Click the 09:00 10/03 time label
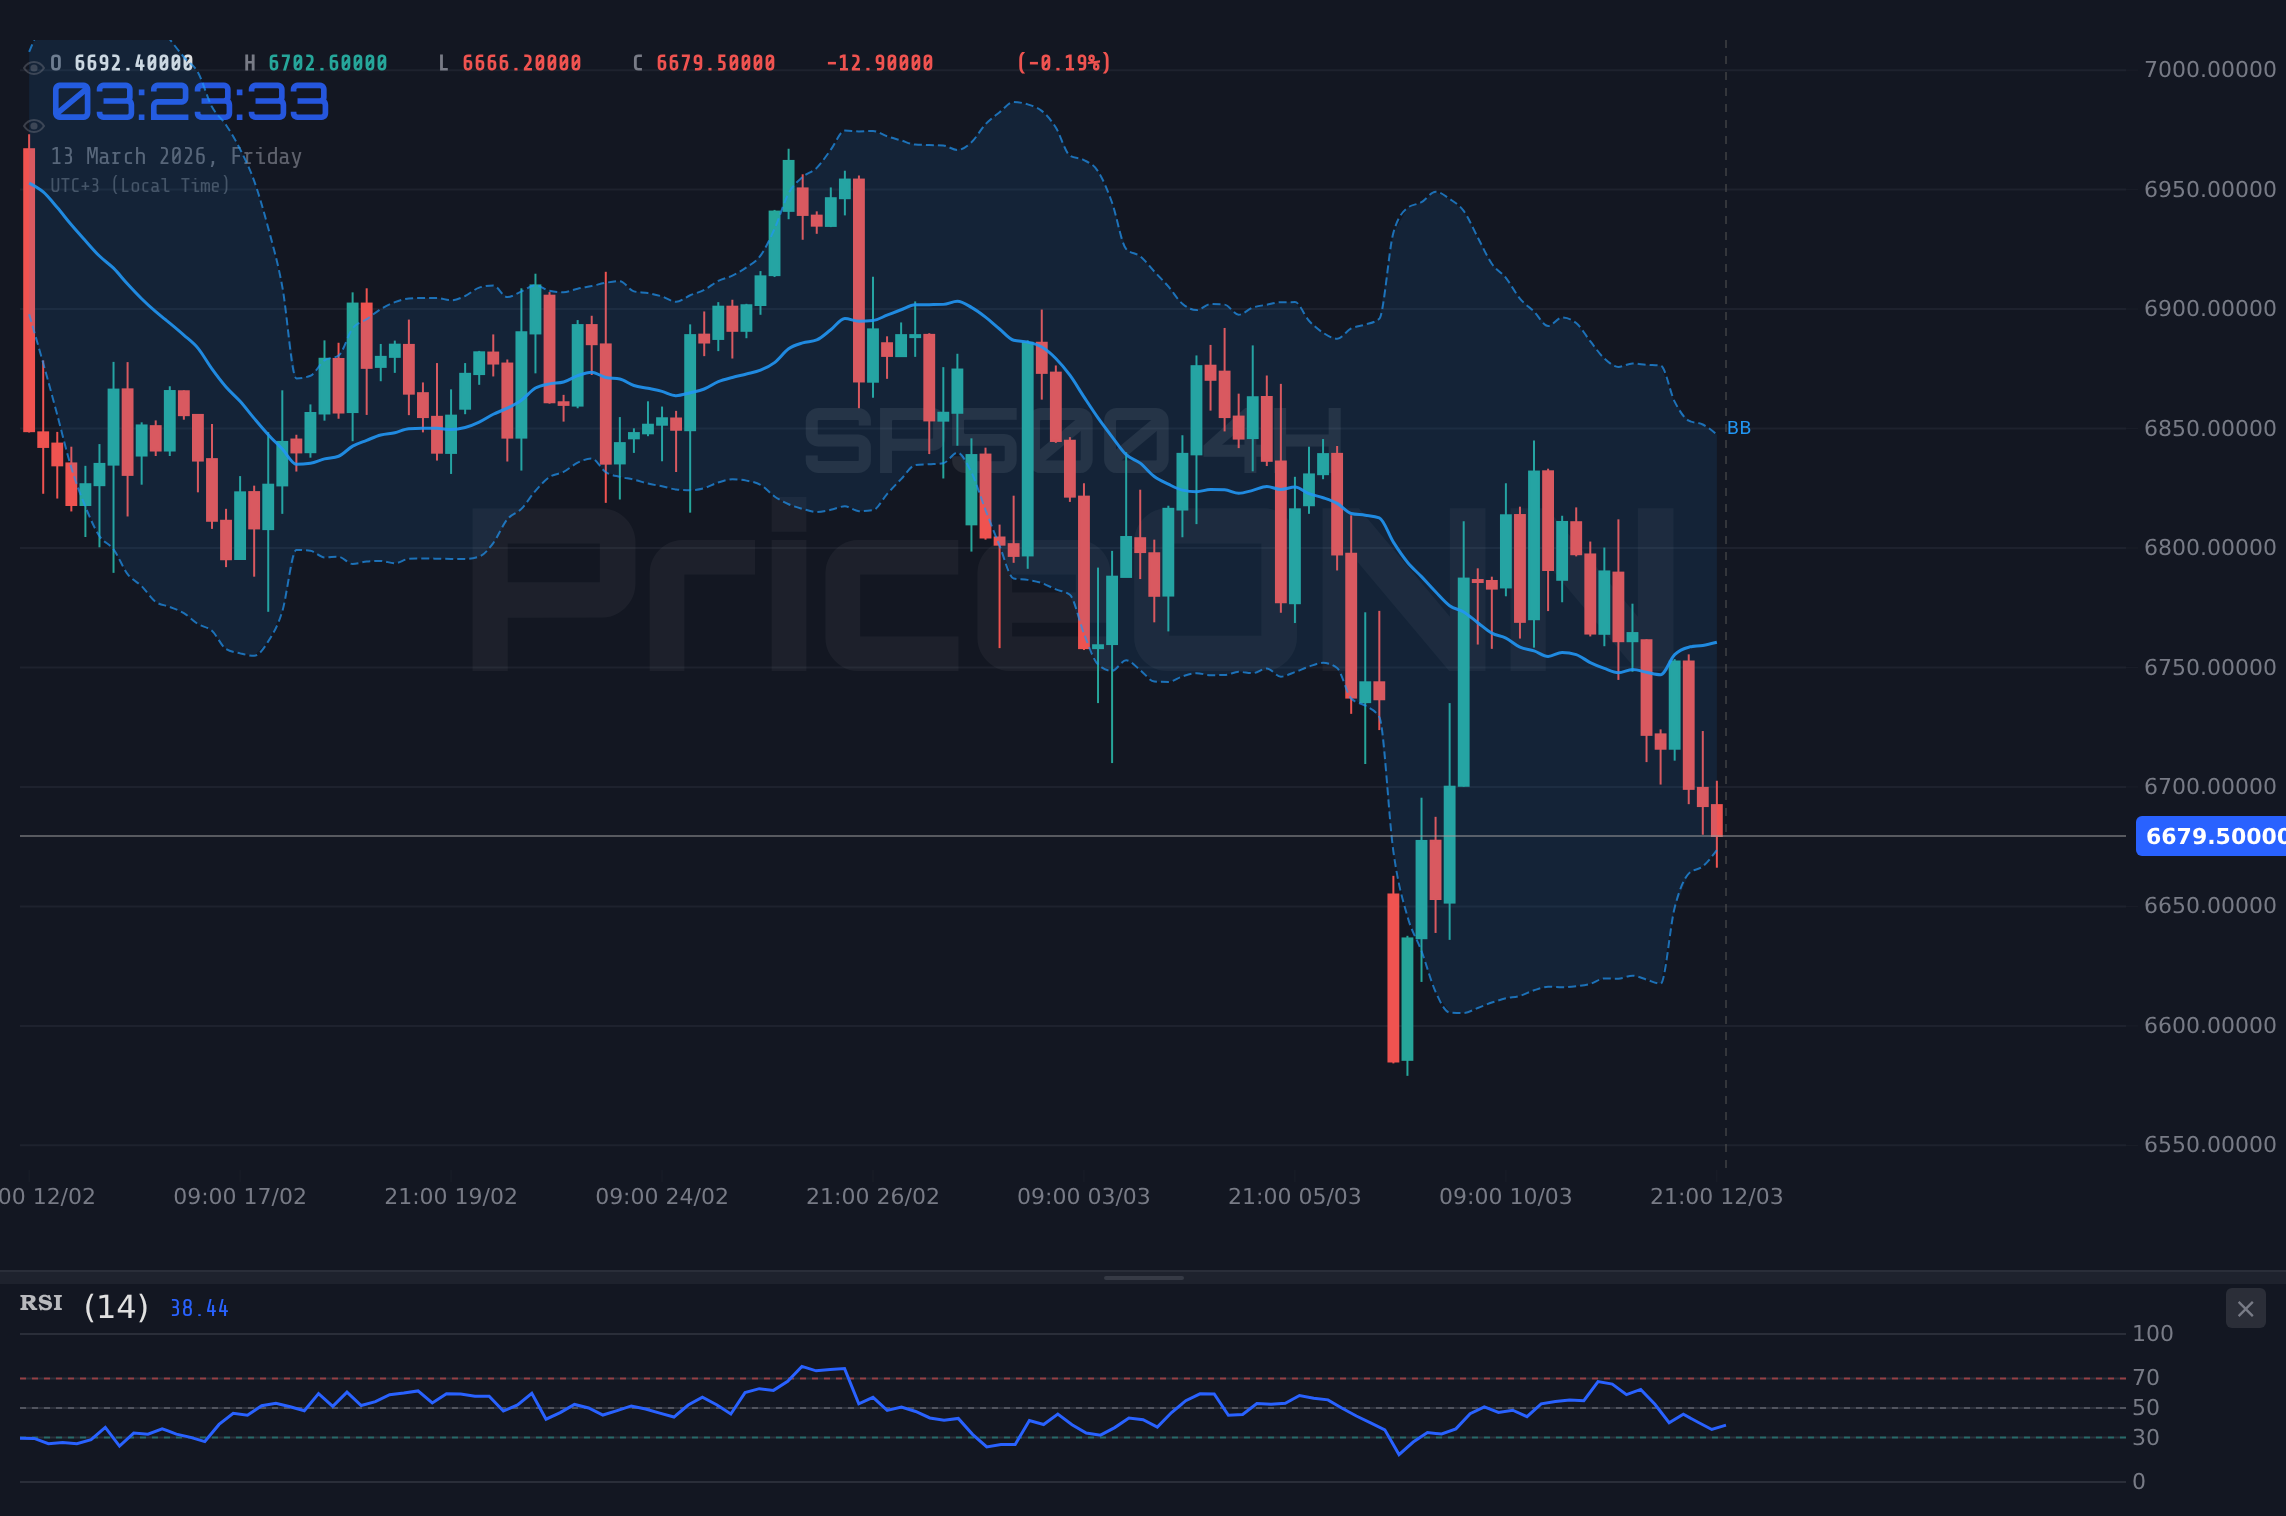The height and width of the screenshot is (1516, 2286). coord(1506,1197)
